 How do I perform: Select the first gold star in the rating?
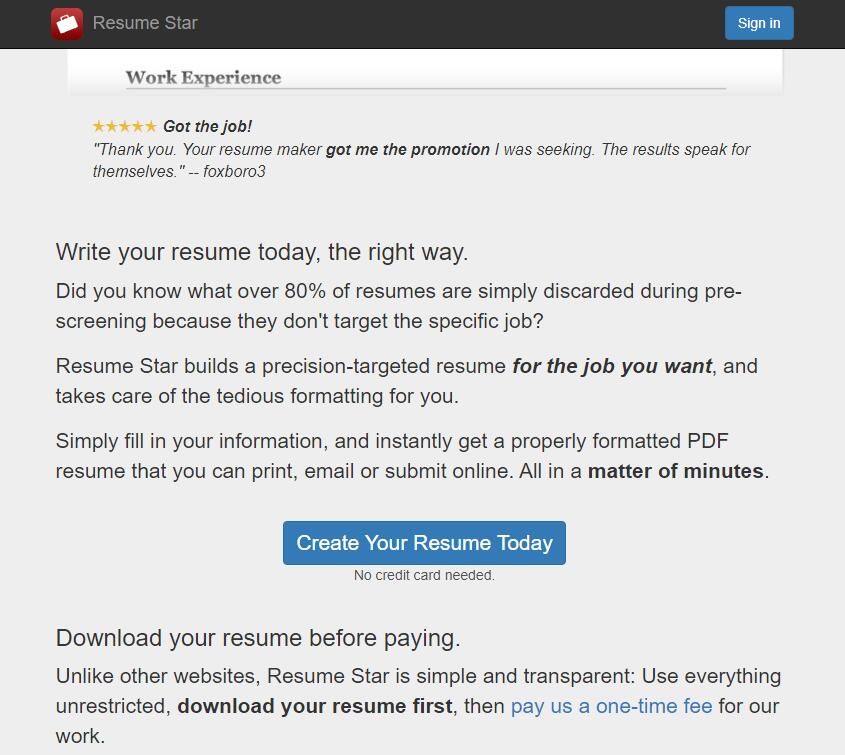[100, 126]
